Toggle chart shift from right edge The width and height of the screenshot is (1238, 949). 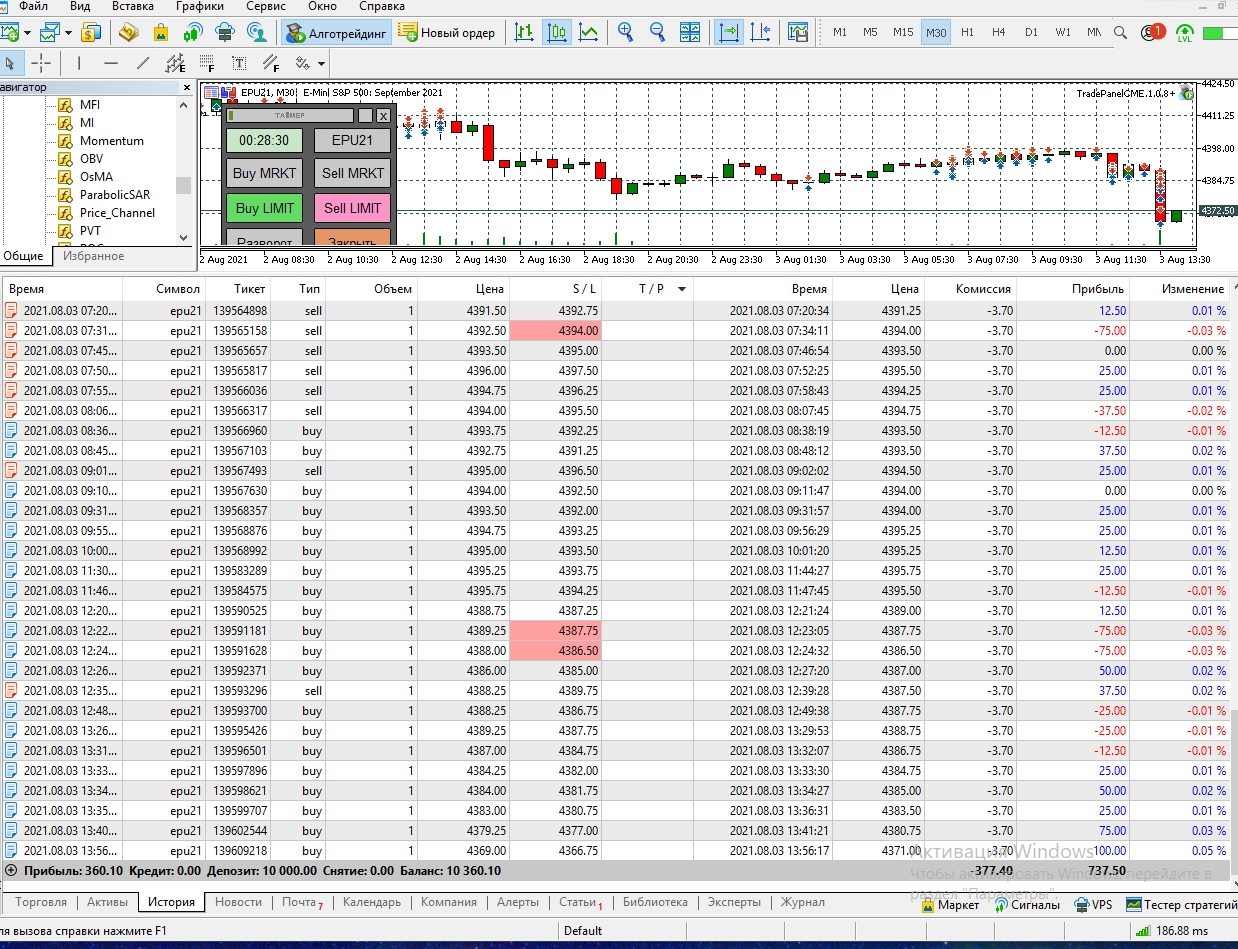pos(760,32)
